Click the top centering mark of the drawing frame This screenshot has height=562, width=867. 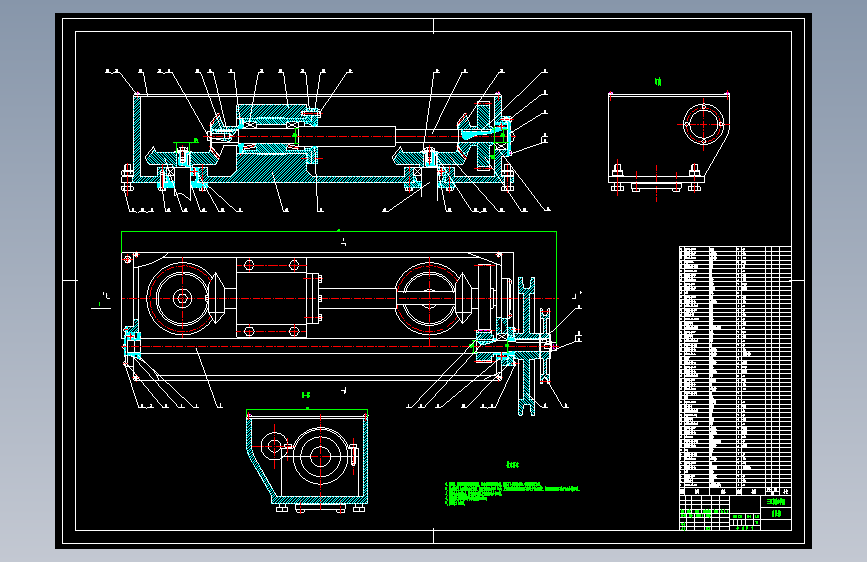[434, 25]
